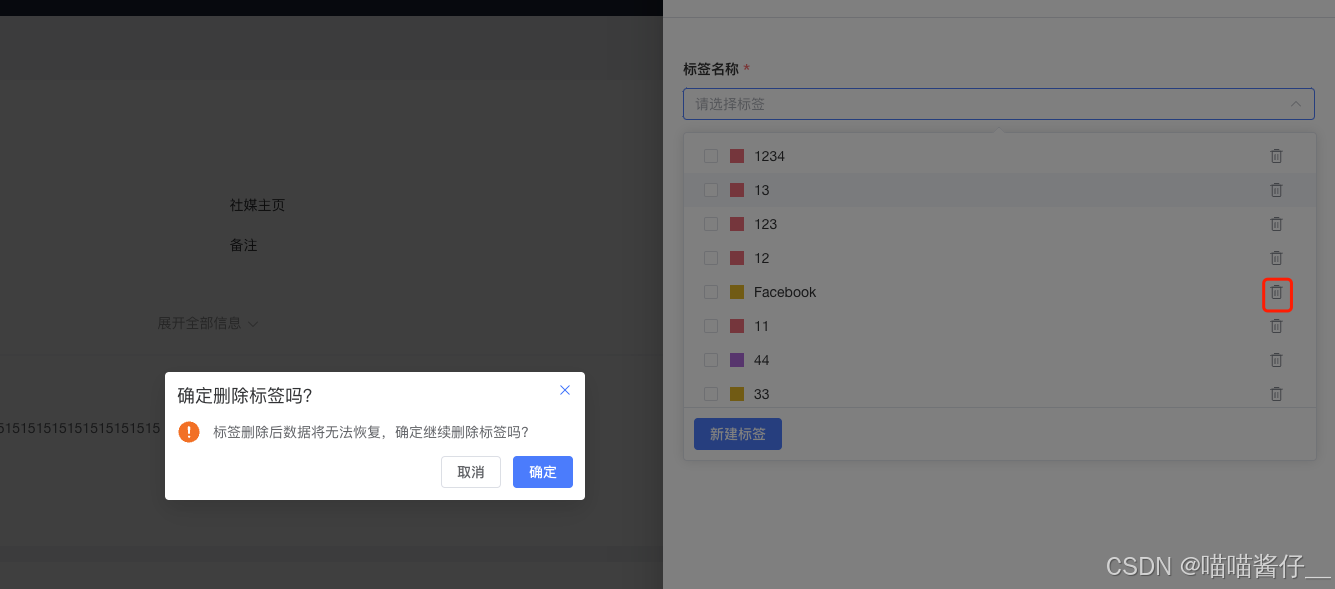Click the trash icon beside tag 13
The width and height of the screenshot is (1335, 589).
[x=1276, y=190]
